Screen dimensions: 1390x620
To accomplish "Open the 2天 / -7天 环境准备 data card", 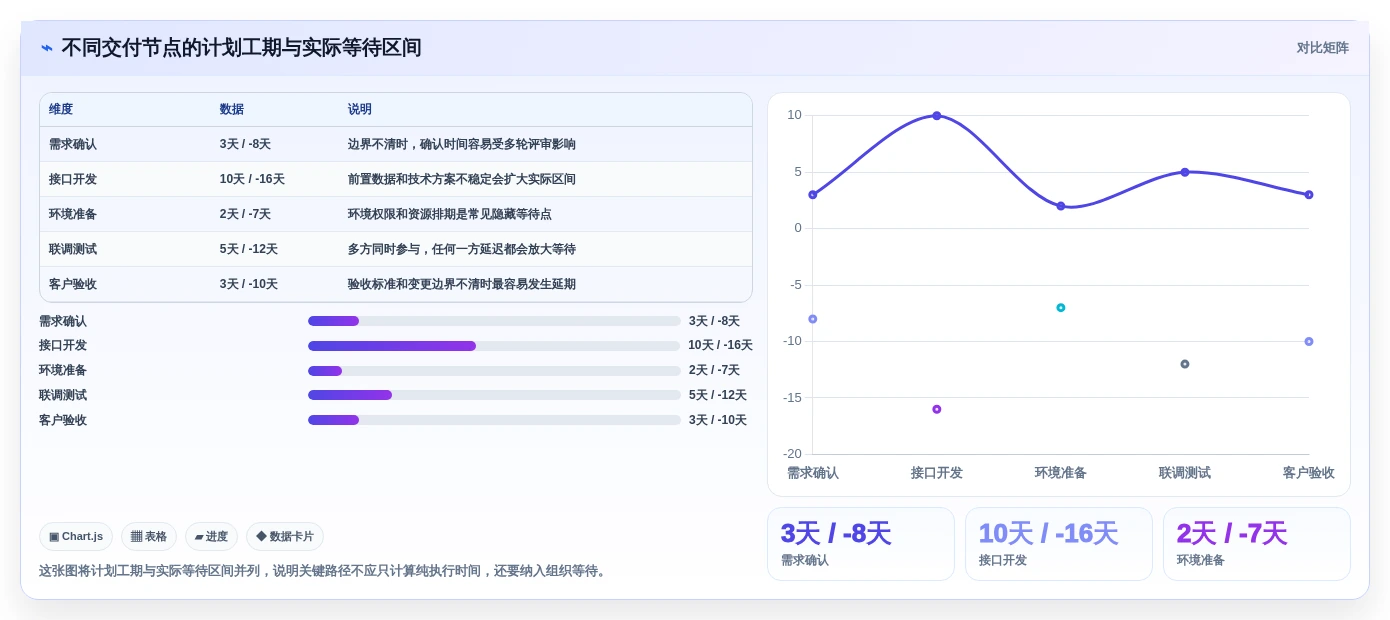I will pyautogui.click(x=1257, y=544).
